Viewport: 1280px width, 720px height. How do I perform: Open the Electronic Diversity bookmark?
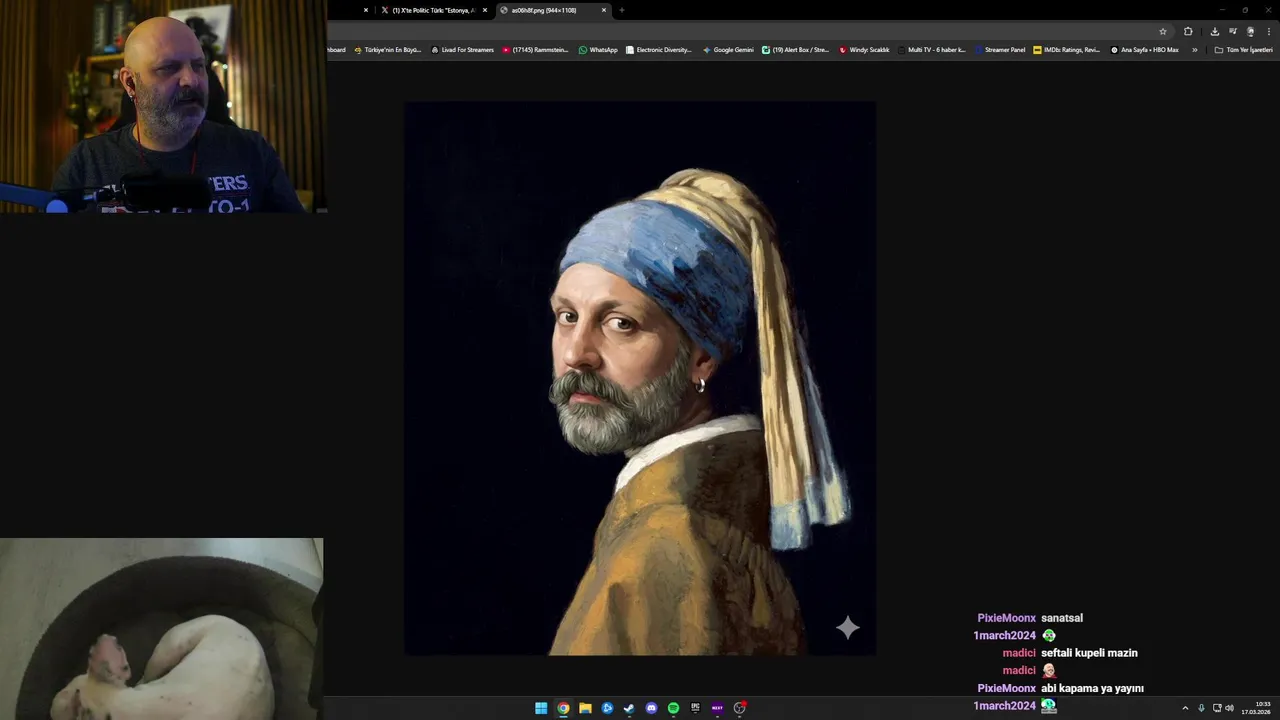(x=659, y=50)
